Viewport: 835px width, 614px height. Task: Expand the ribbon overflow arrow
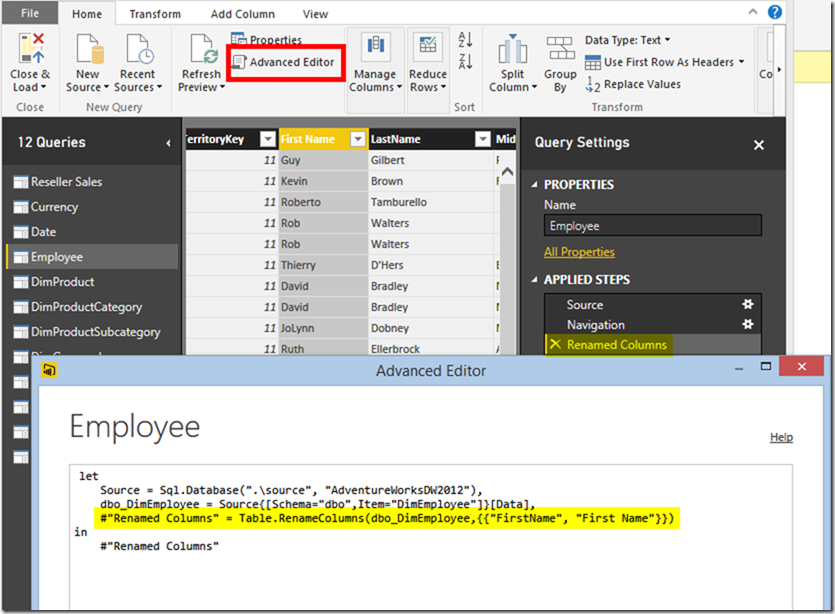[780, 69]
